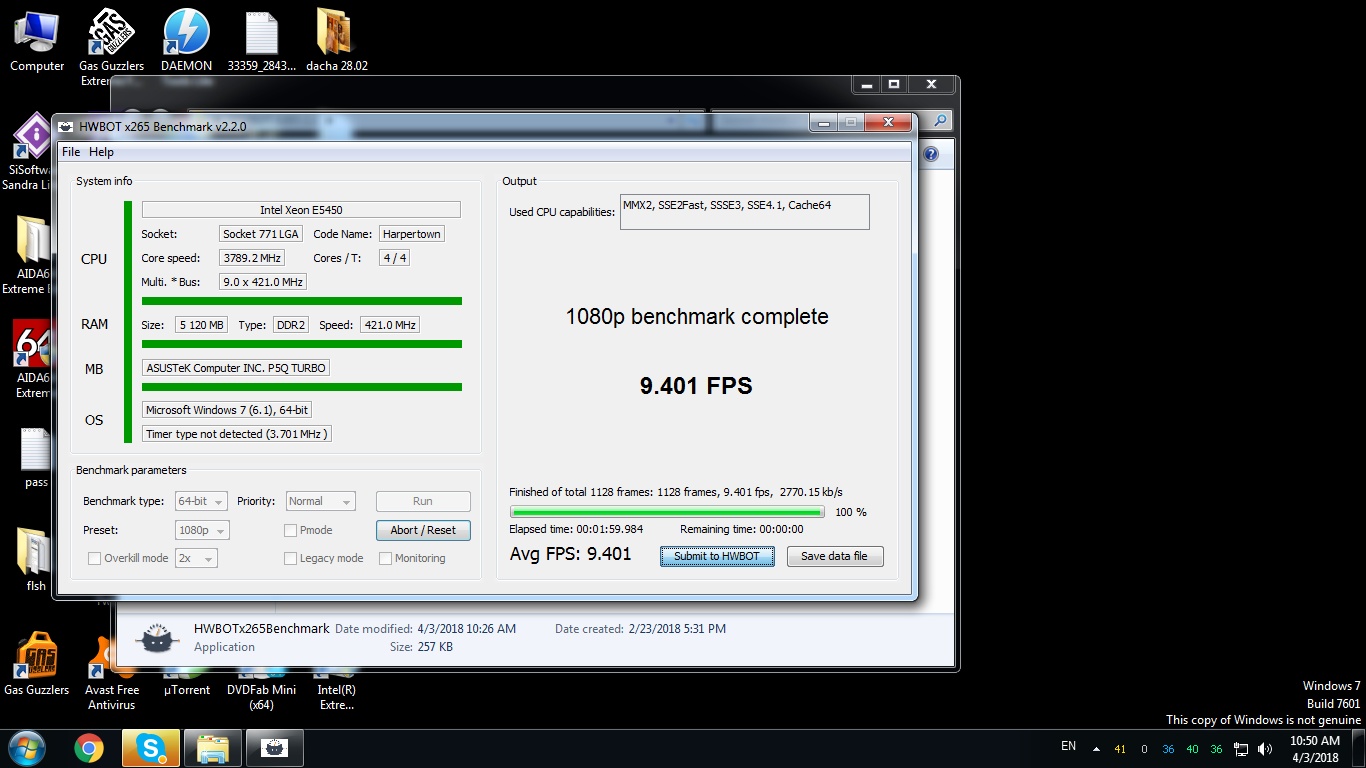Click the Harpertown code name field

tap(411, 234)
